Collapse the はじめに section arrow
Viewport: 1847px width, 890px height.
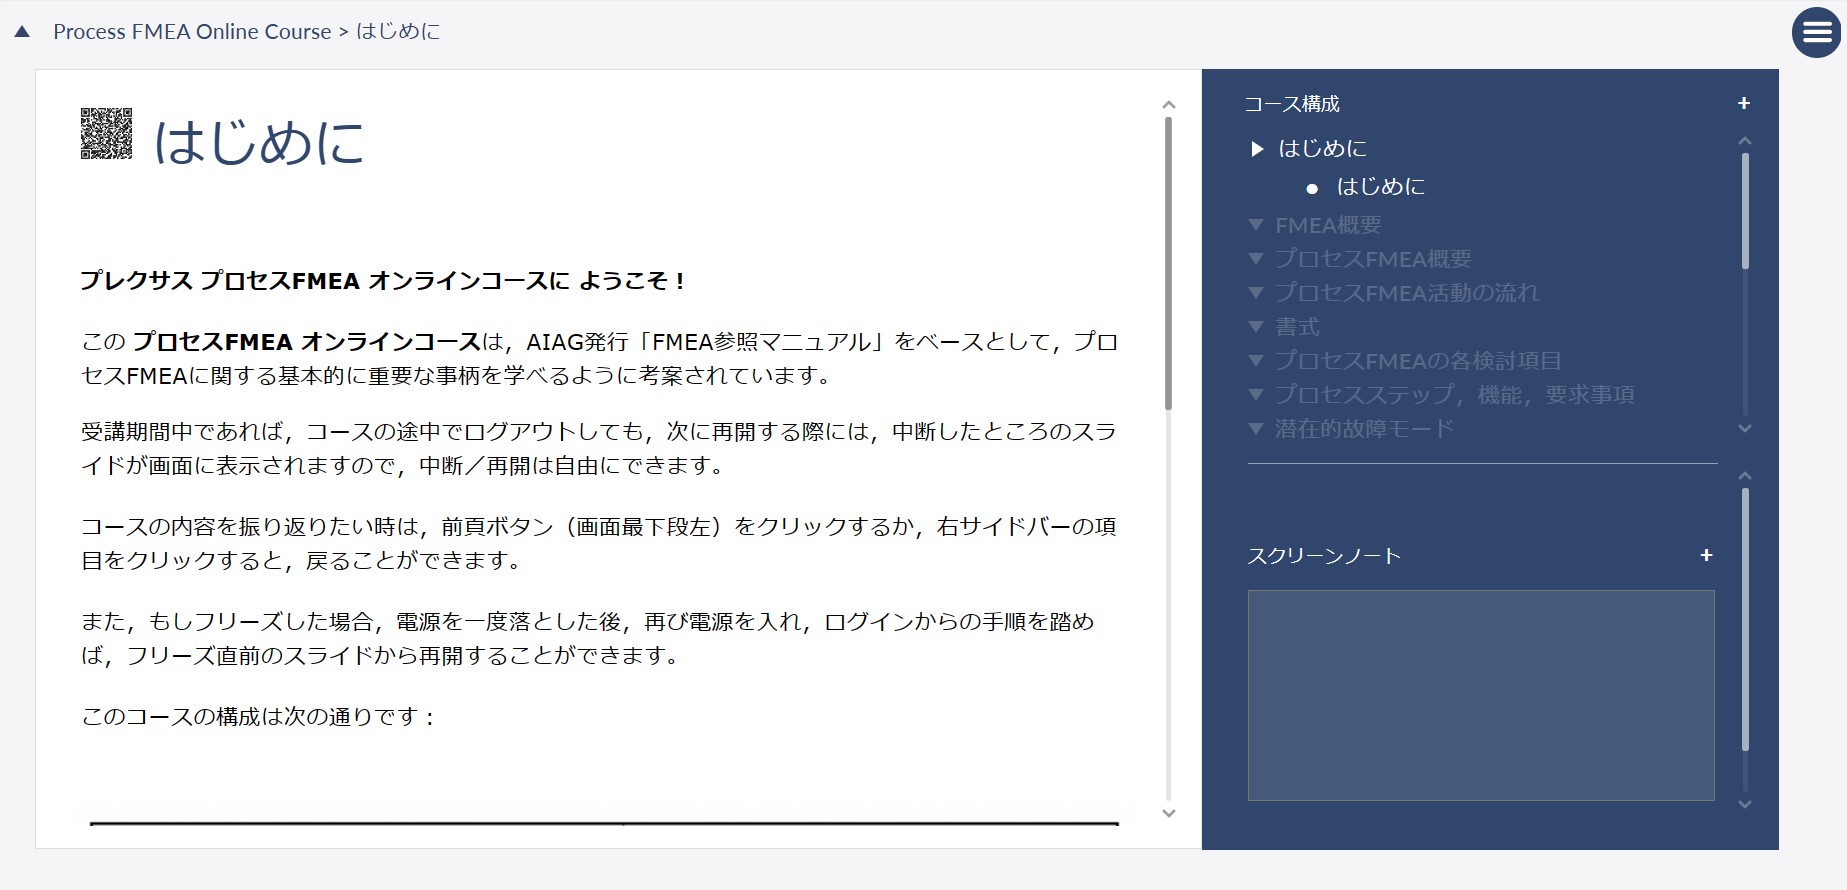(1258, 149)
